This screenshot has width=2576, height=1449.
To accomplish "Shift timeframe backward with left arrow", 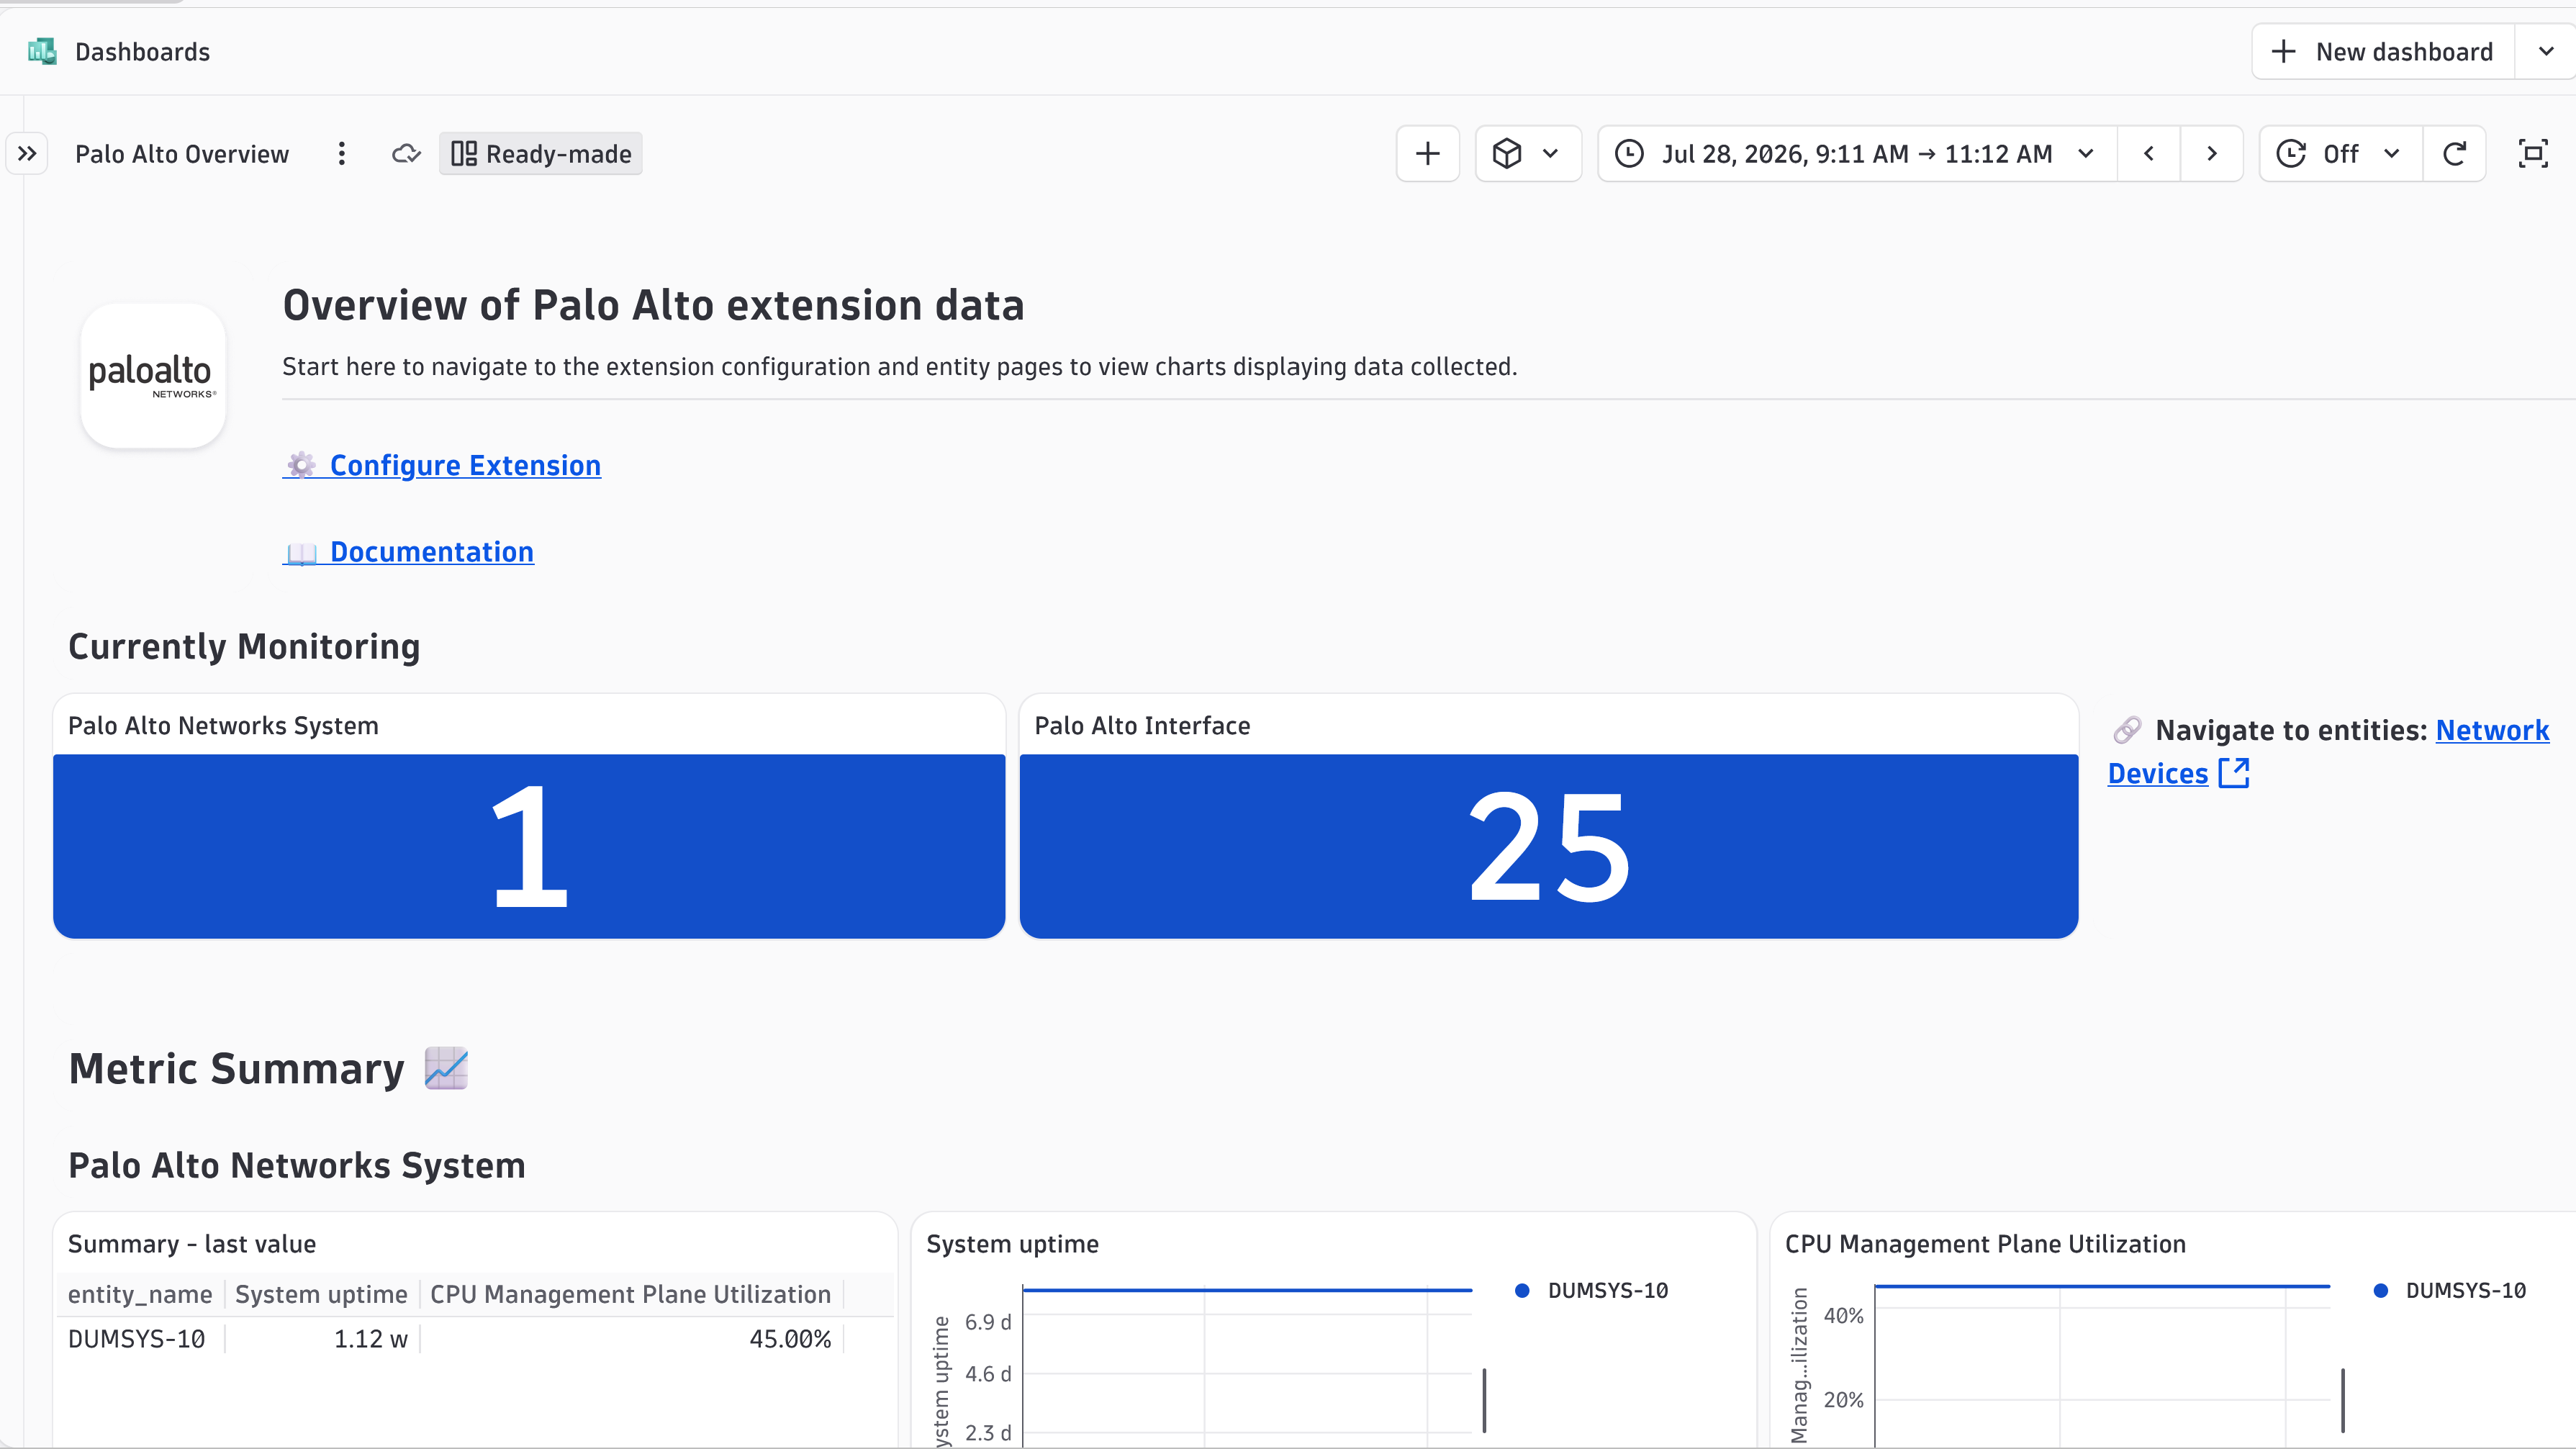I will (2149, 154).
